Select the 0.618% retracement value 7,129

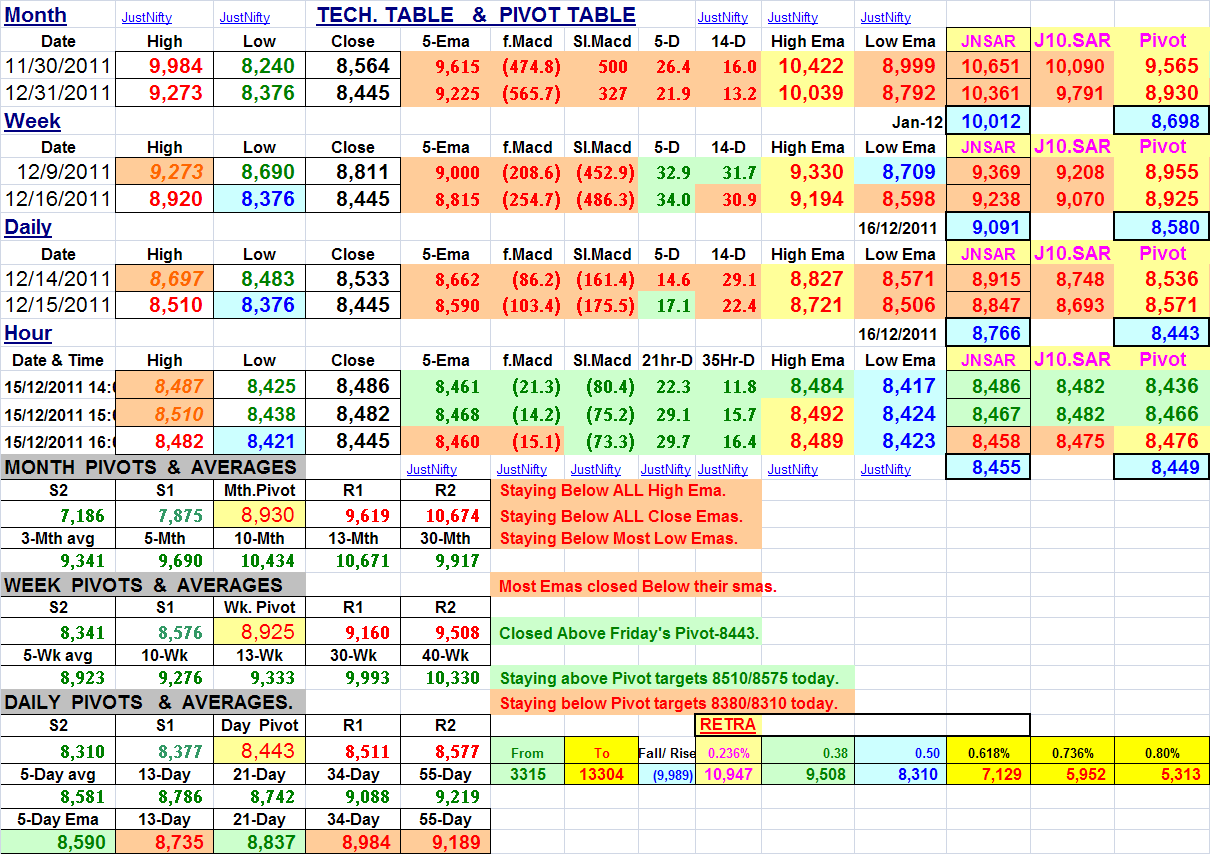990,774
